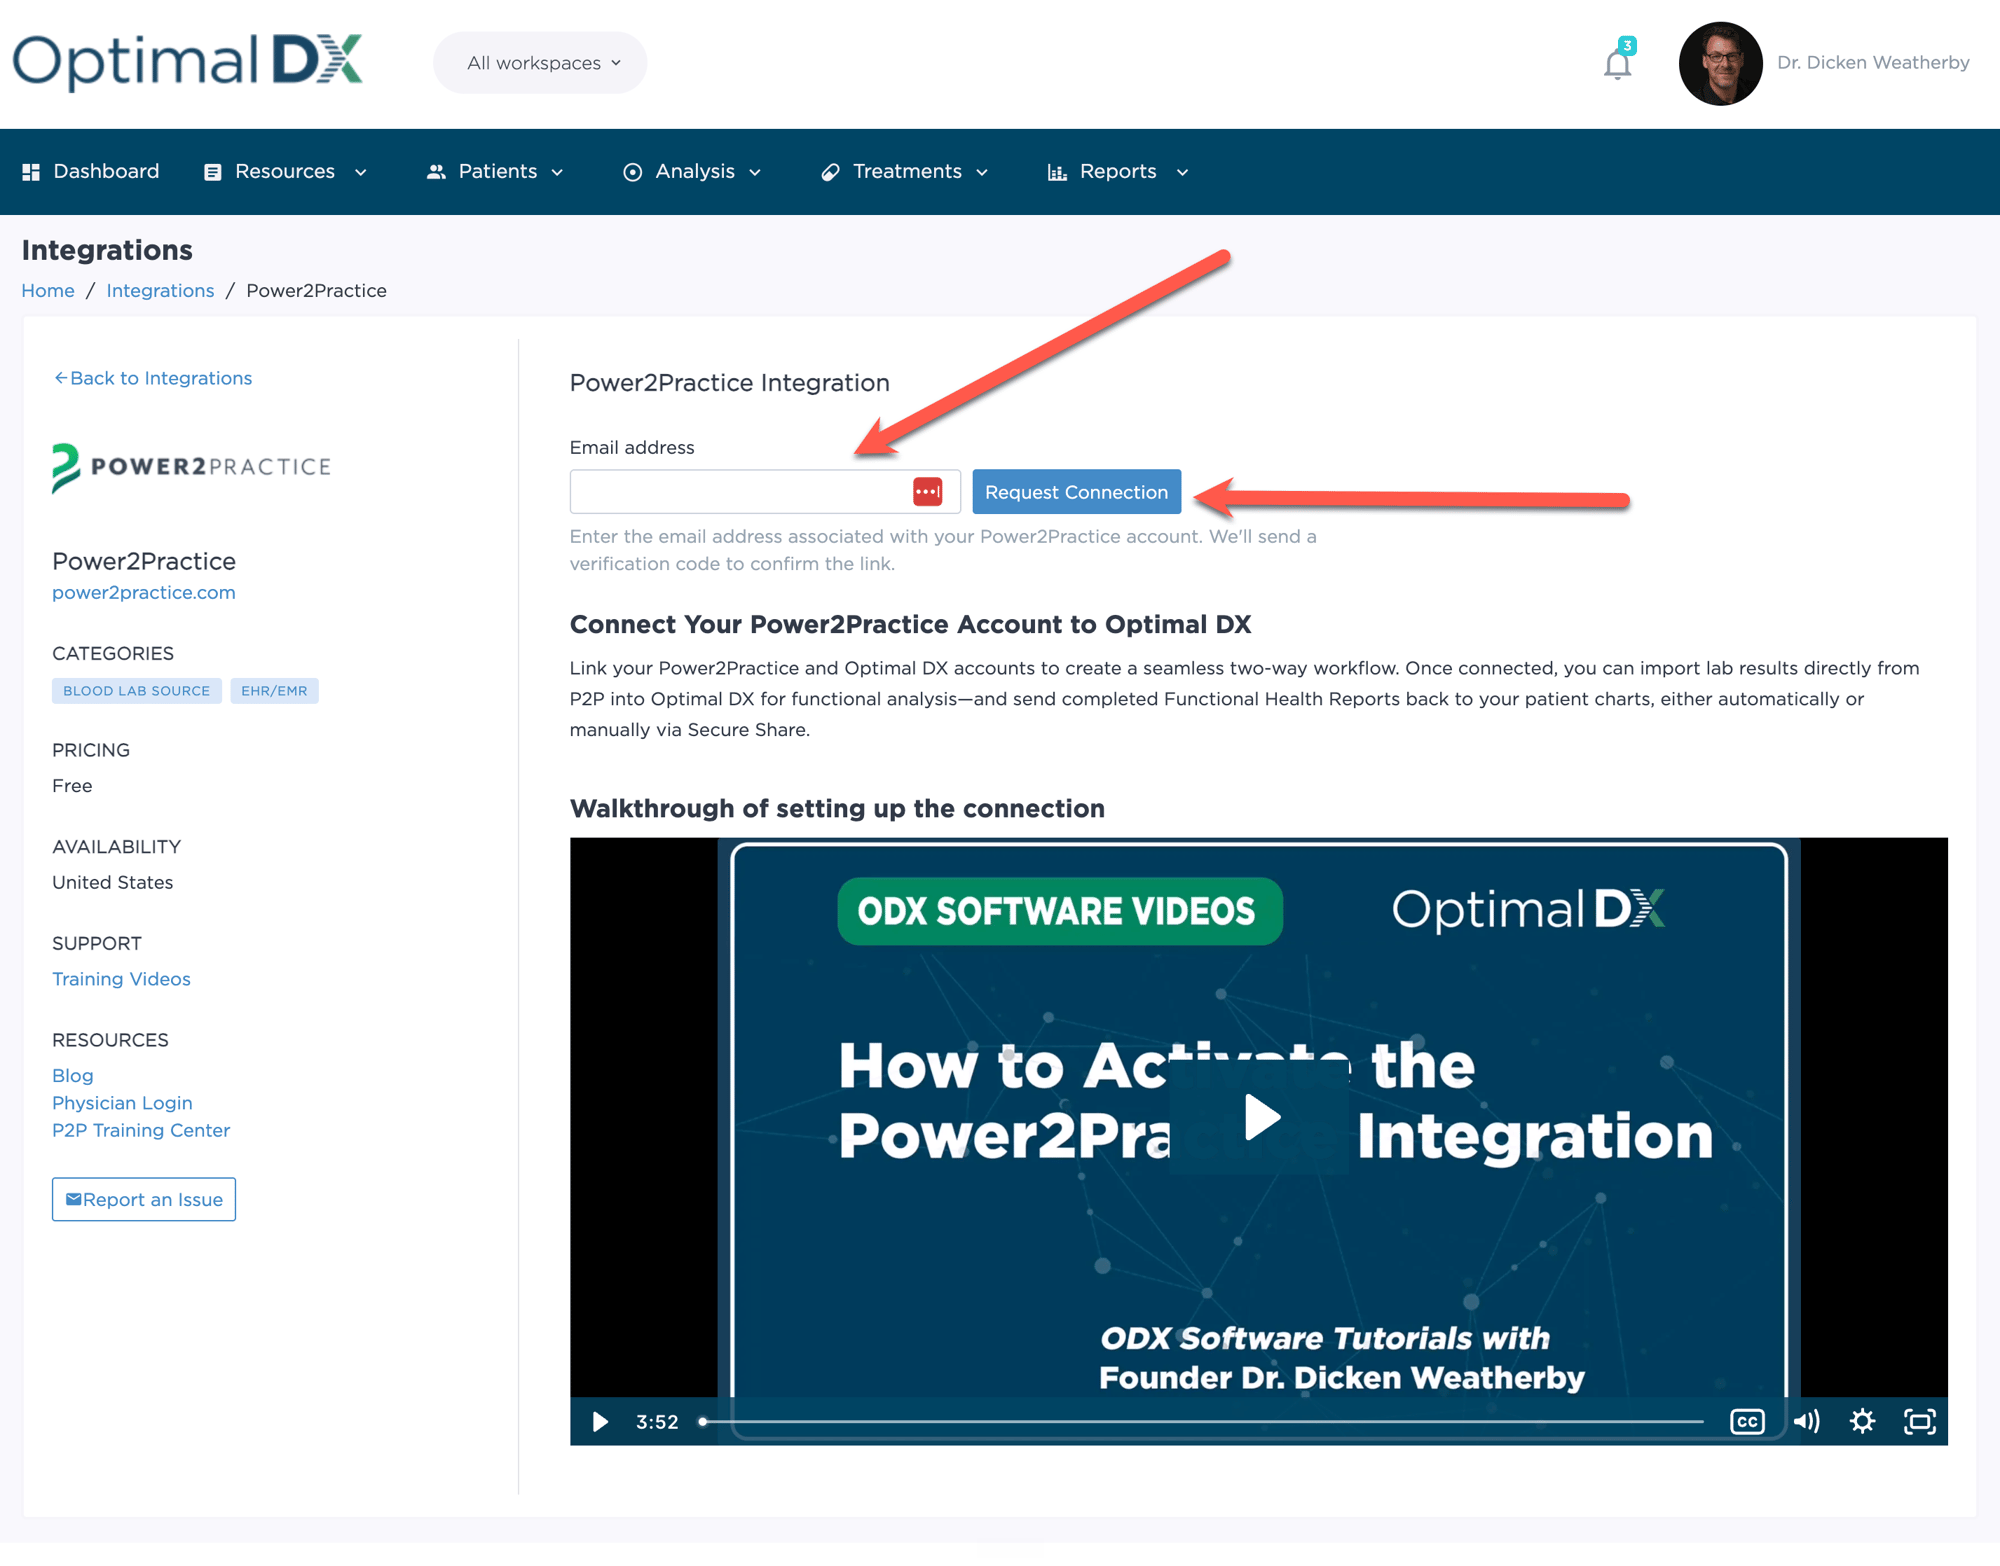Open the Analysis menu
This screenshot has width=2000, height=1566.
click(693, 172)
